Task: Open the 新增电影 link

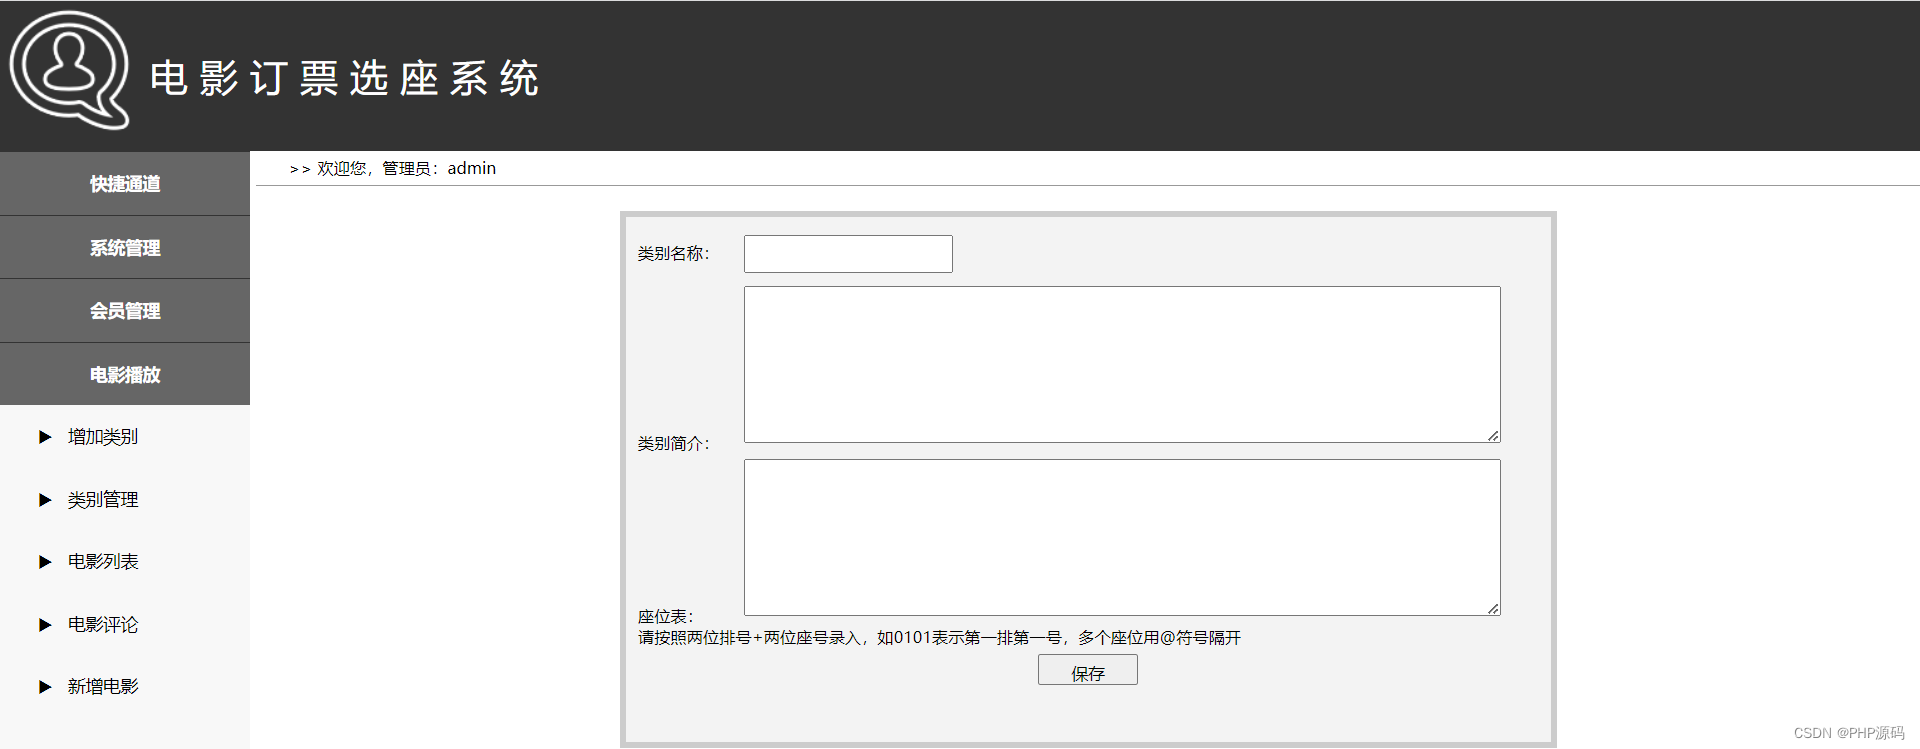Action: point(103,687)
